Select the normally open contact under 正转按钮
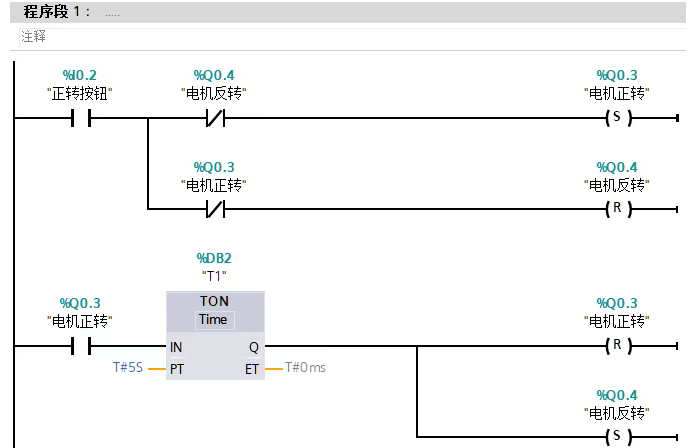Viewport: 691px width, 448px height. tap(80, 118)
